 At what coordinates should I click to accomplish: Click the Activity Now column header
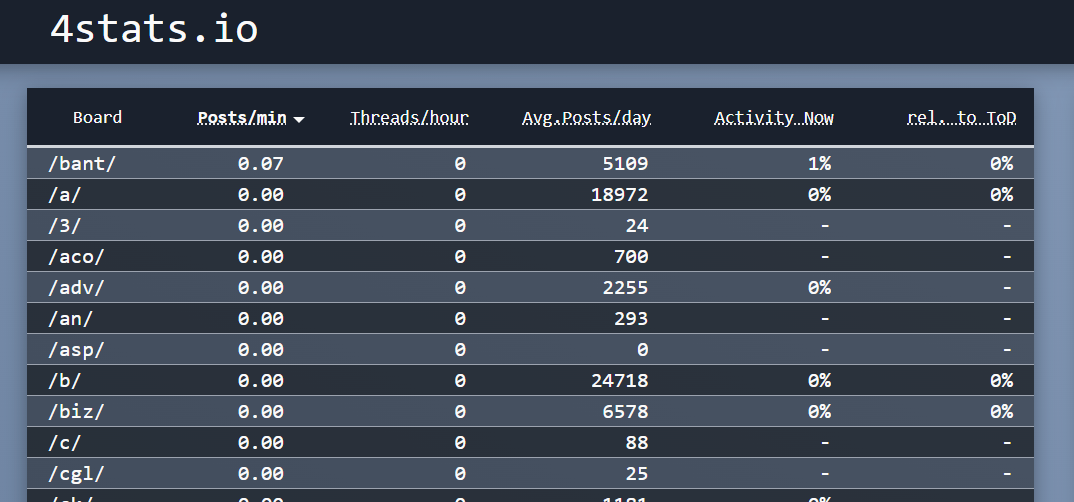click(x=773, y=118)
